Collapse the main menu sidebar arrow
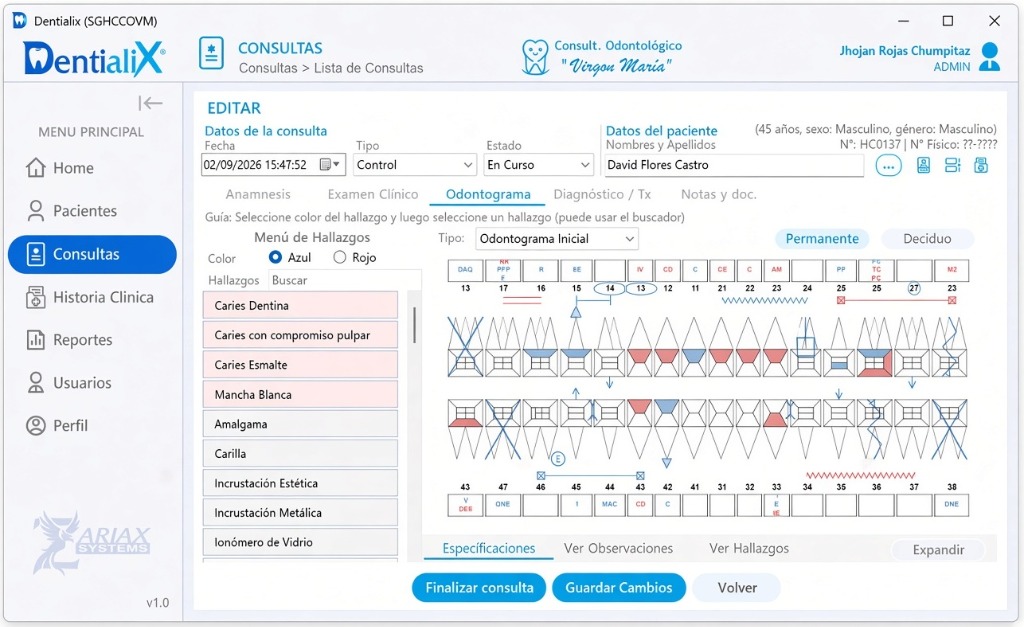This screenshot has width=1024, height=627. point(150,103)
